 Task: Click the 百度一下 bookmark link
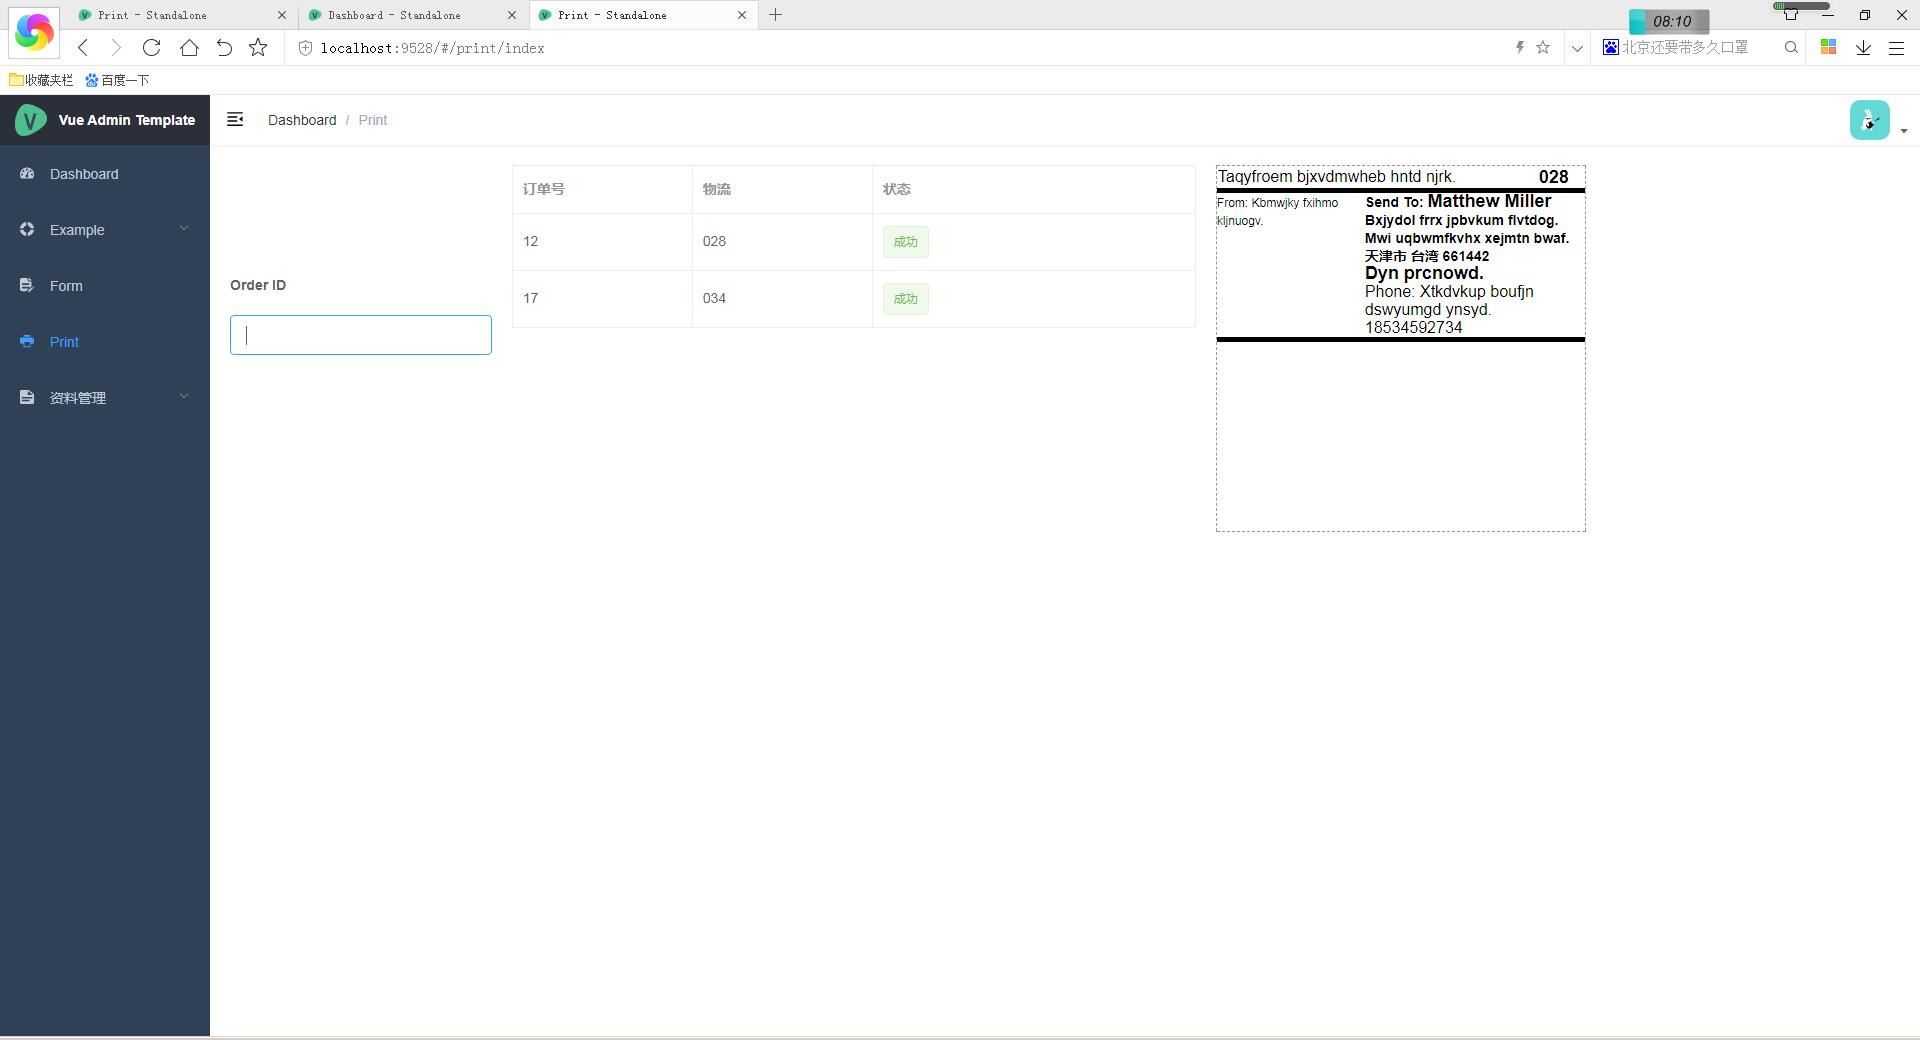[117, 80]
